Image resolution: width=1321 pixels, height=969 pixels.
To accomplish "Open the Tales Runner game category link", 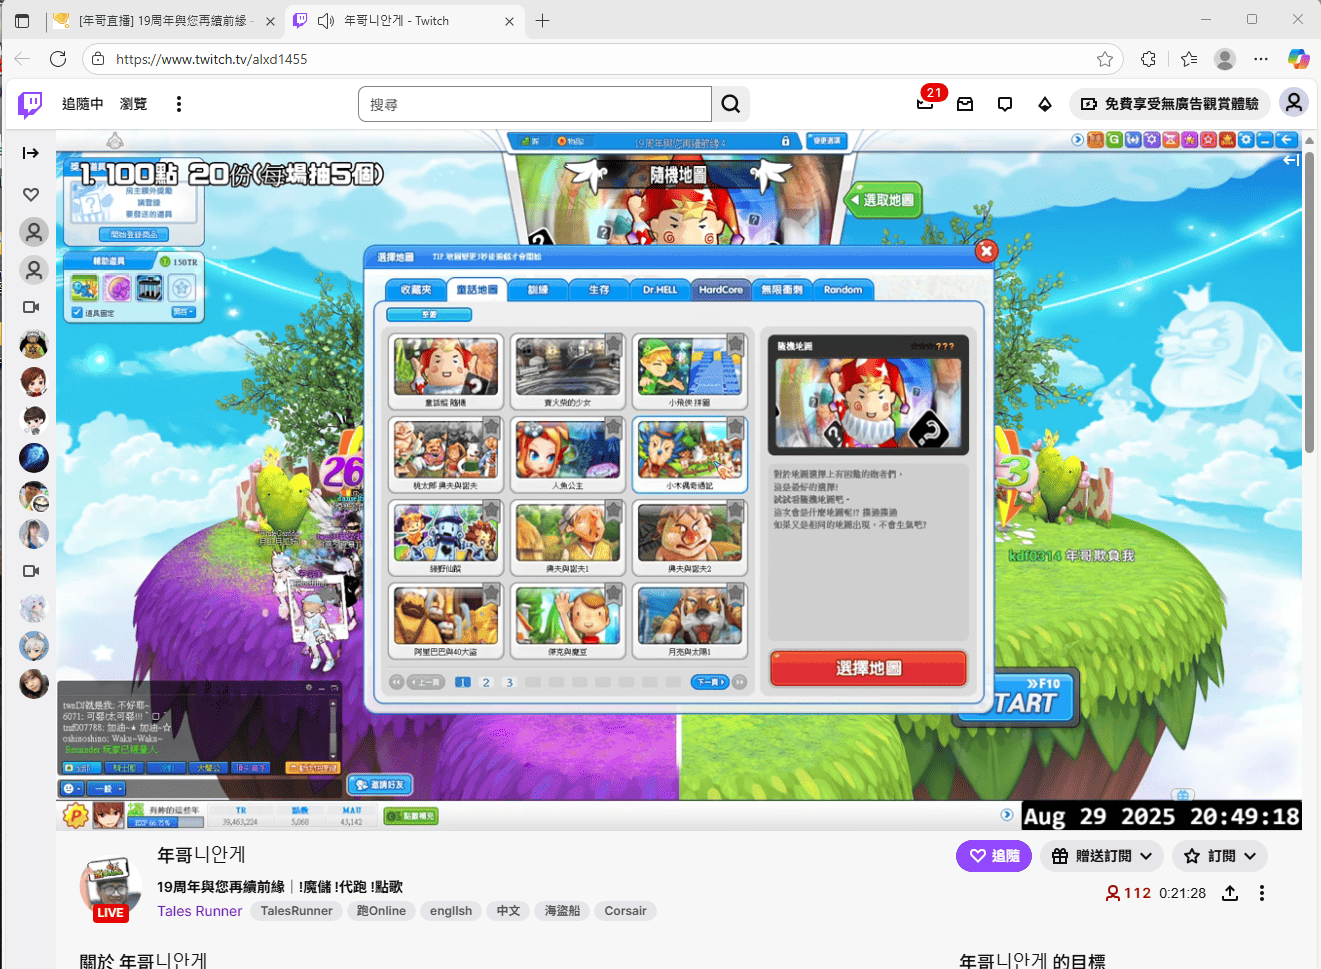I will point(199,911).
